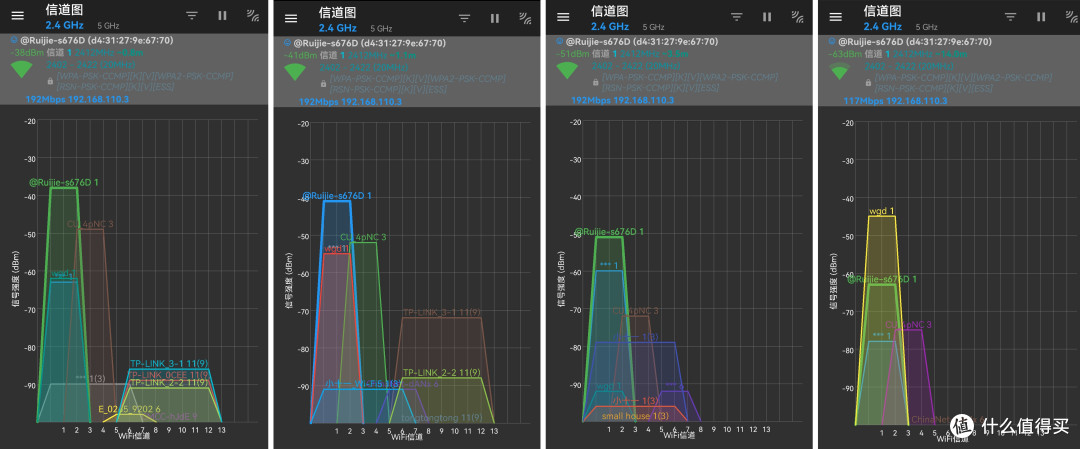
Task: Open filter icon in the -41dBm screenshot
Action: [x=464, y=19]
